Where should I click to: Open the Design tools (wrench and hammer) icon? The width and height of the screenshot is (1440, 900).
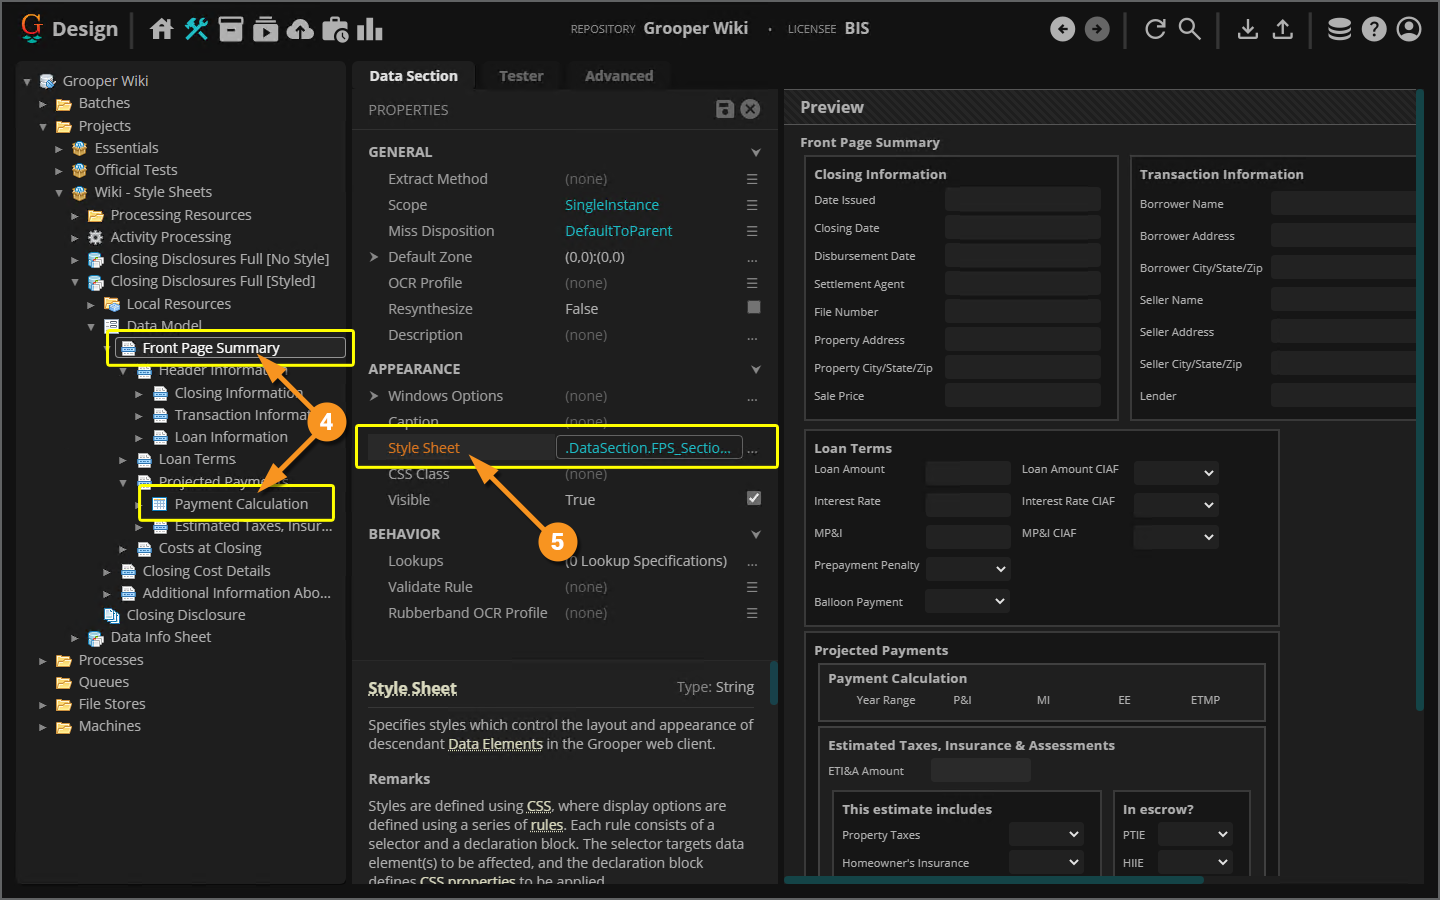tap(196, 29)
